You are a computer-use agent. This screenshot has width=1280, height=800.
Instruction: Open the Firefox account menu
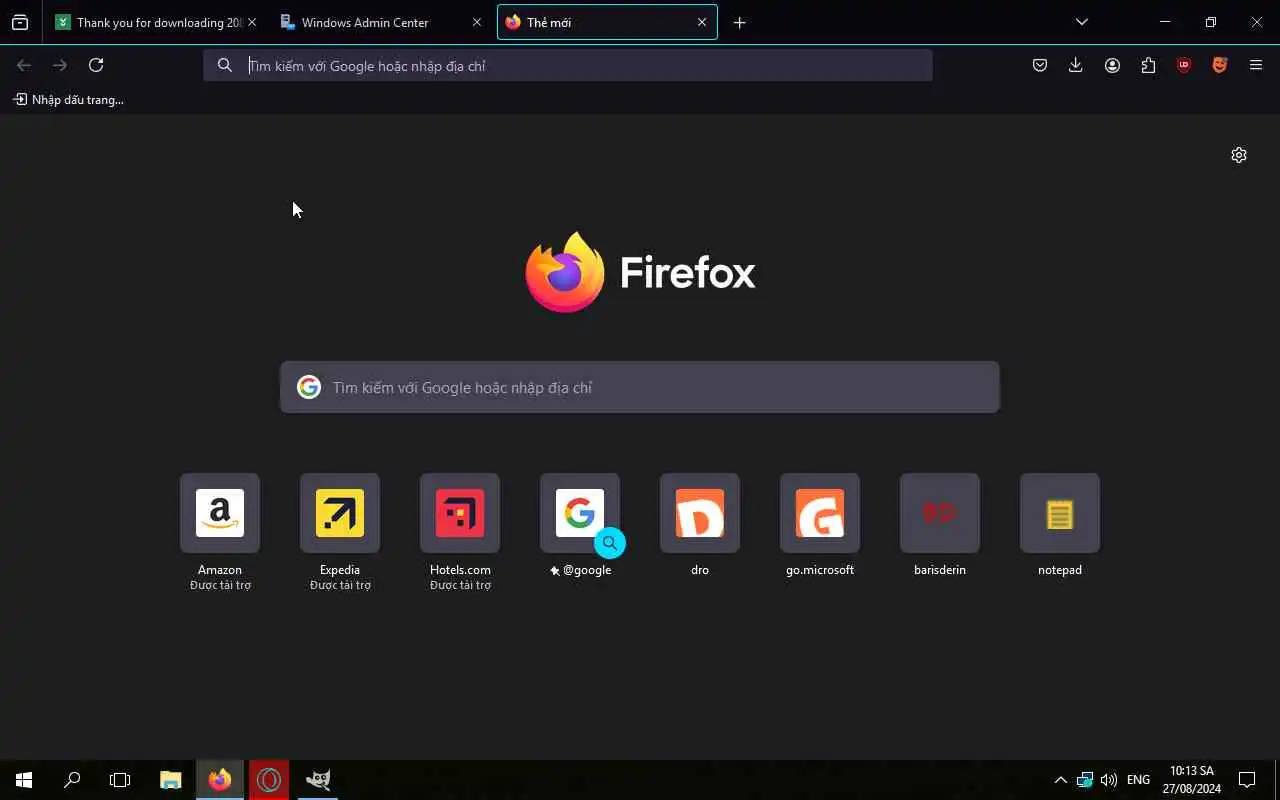[1112, 65]
